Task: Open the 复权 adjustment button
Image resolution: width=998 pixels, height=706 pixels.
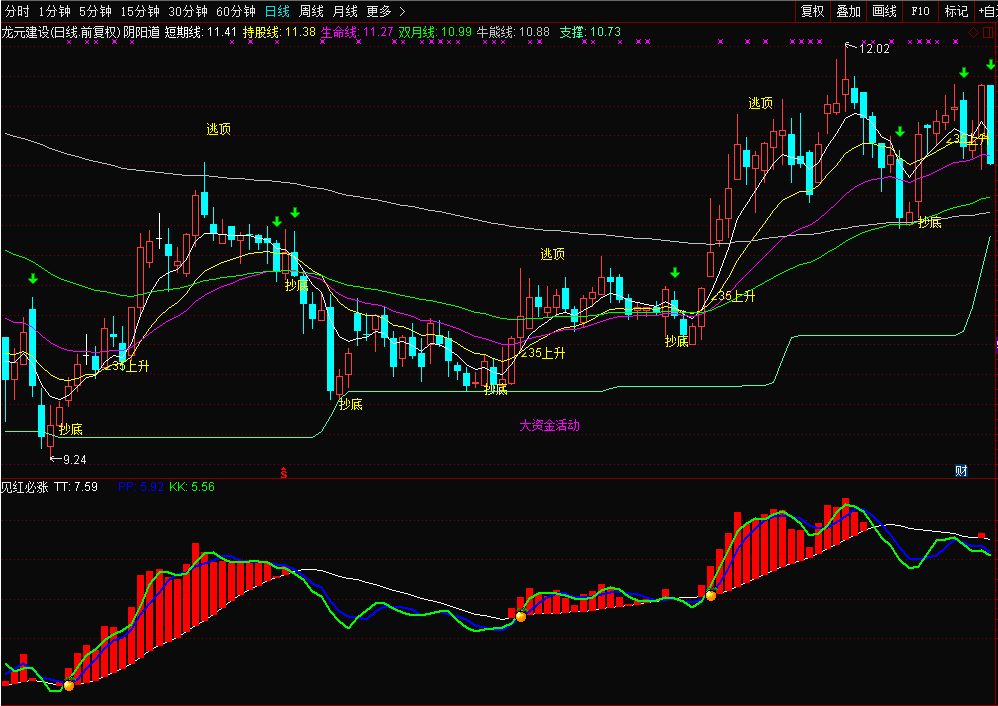Action: click(812, 11)
